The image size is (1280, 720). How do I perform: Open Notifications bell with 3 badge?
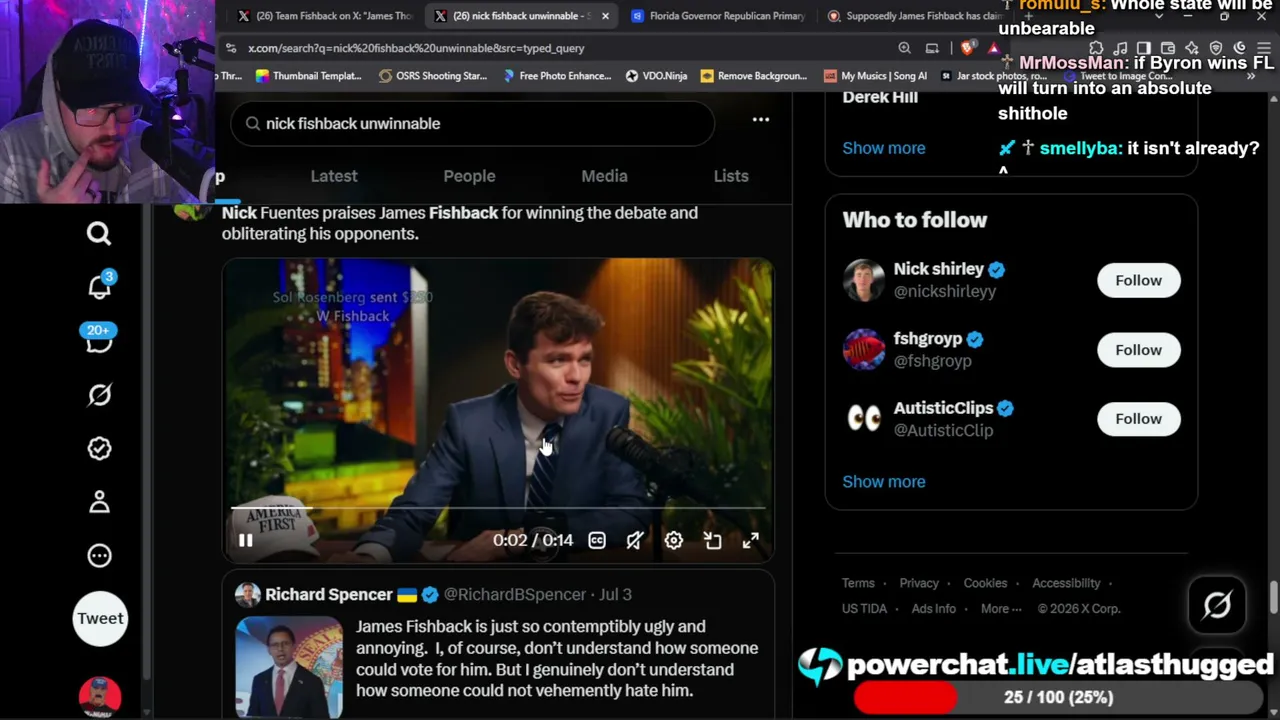(99, 287)
